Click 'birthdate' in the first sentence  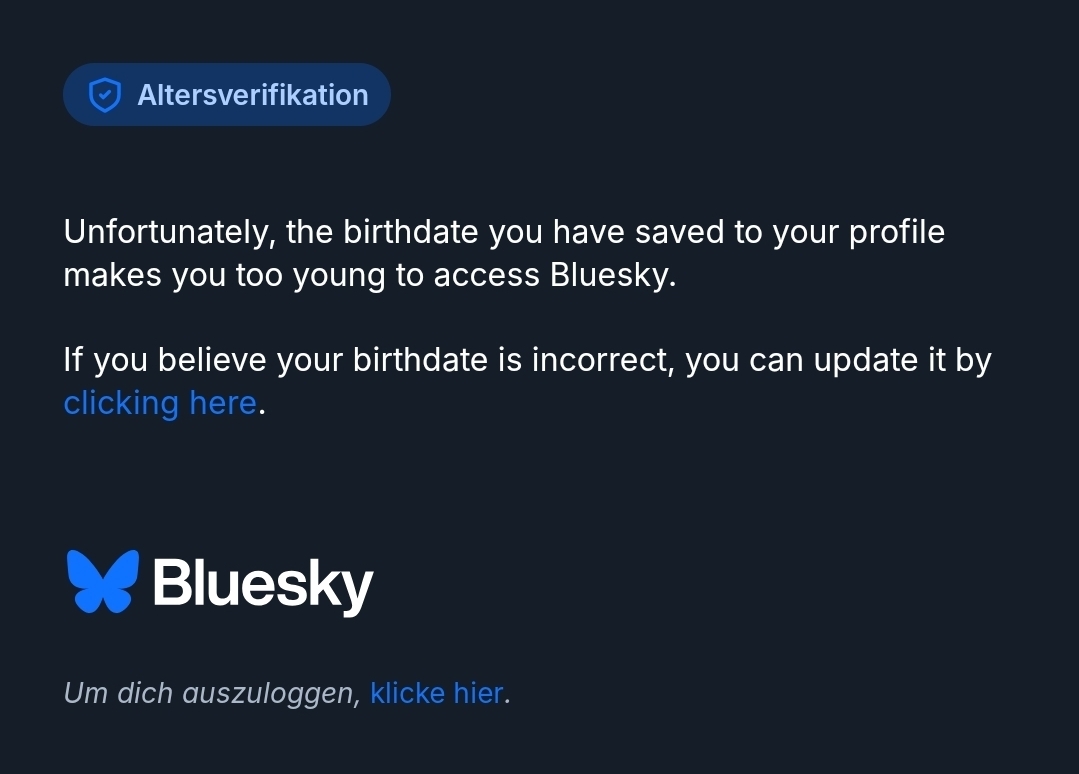coord(410,232)
